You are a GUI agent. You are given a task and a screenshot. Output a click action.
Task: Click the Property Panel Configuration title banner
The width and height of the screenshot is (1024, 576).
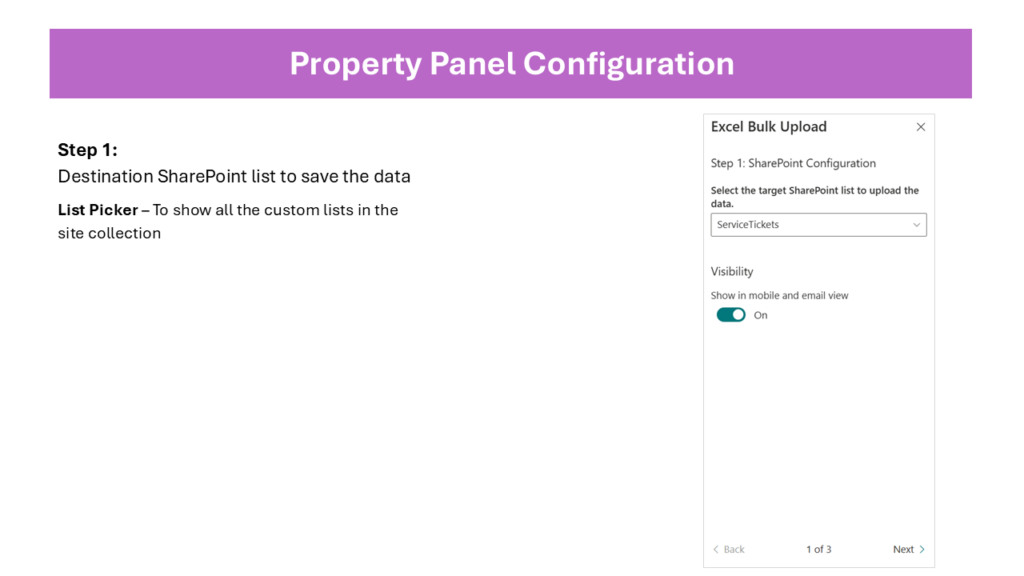coord(511,63)
